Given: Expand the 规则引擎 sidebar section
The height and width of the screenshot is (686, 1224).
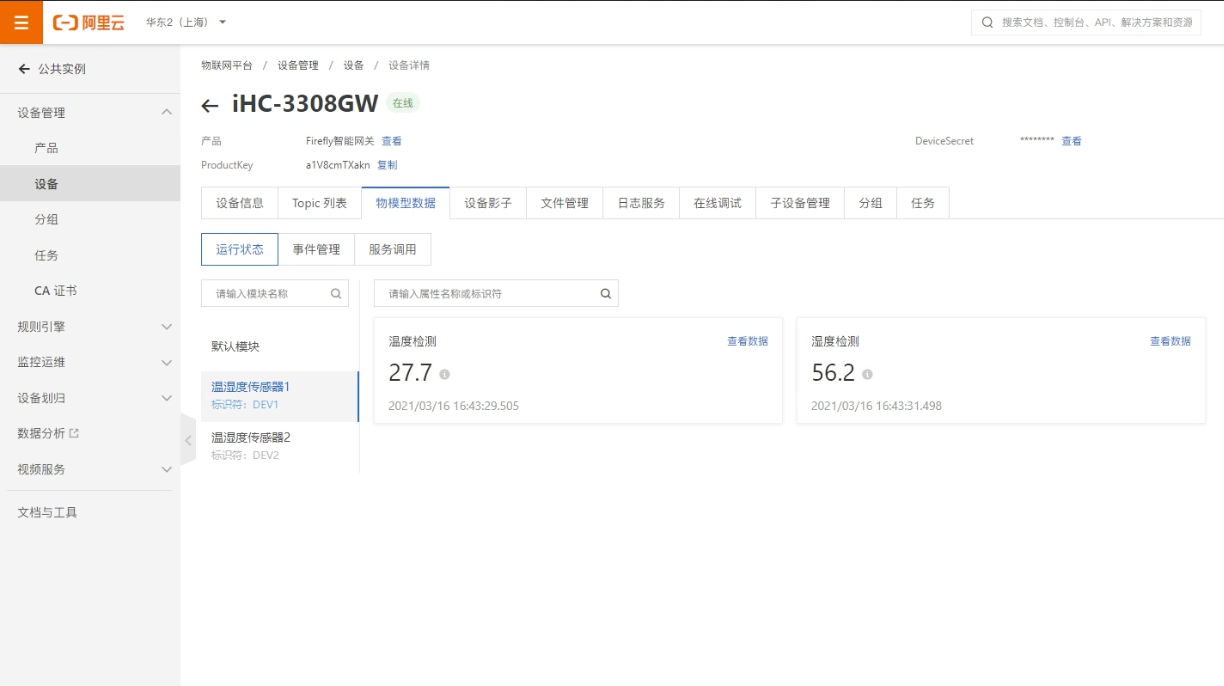Looking at the screenshot, I should tap(167, 327).
